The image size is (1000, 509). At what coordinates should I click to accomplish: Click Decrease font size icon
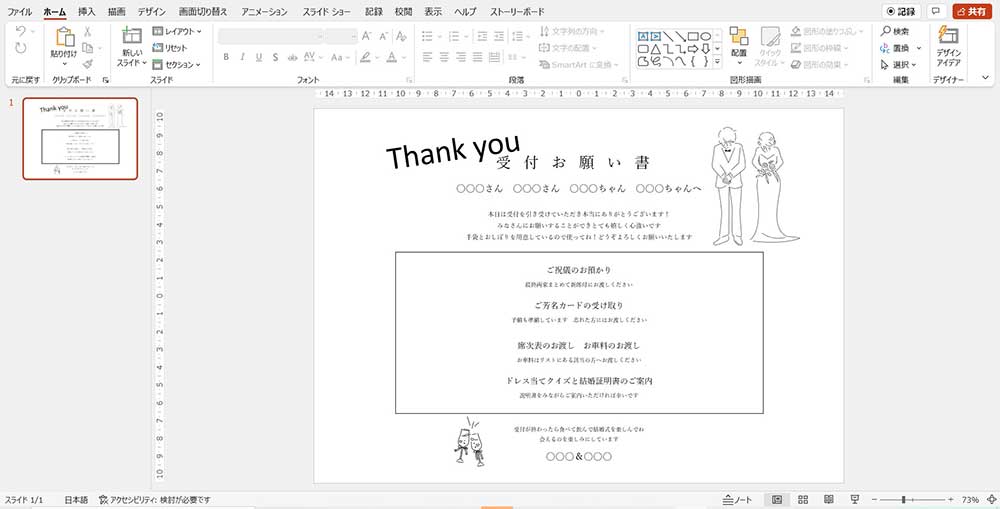[384, 36]
